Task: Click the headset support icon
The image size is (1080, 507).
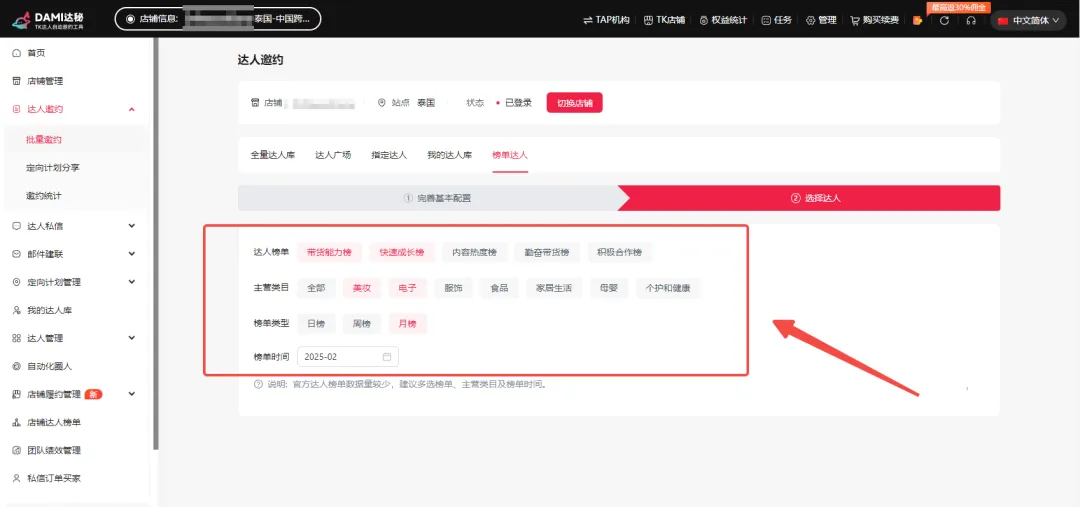Action: [971, 21]
